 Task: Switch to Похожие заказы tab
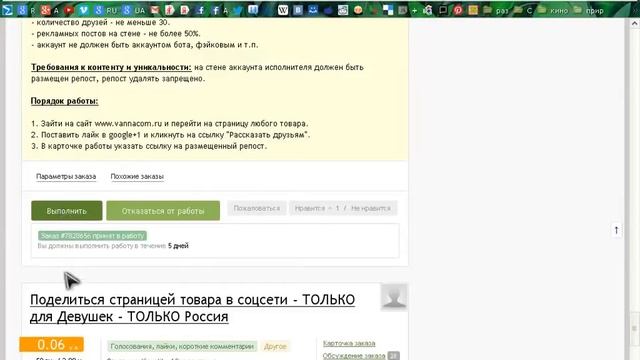[137, 176]
